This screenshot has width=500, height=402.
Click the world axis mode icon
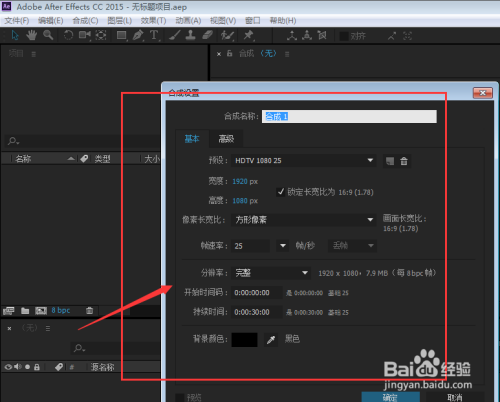[x=307, y=35]
